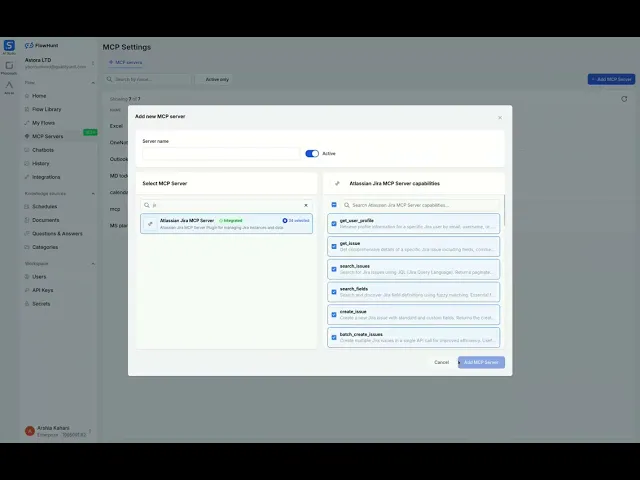This screenshot has height=480, width=640.
Task: Click the capabilities list scrollbar
Action: coord(504,210)
